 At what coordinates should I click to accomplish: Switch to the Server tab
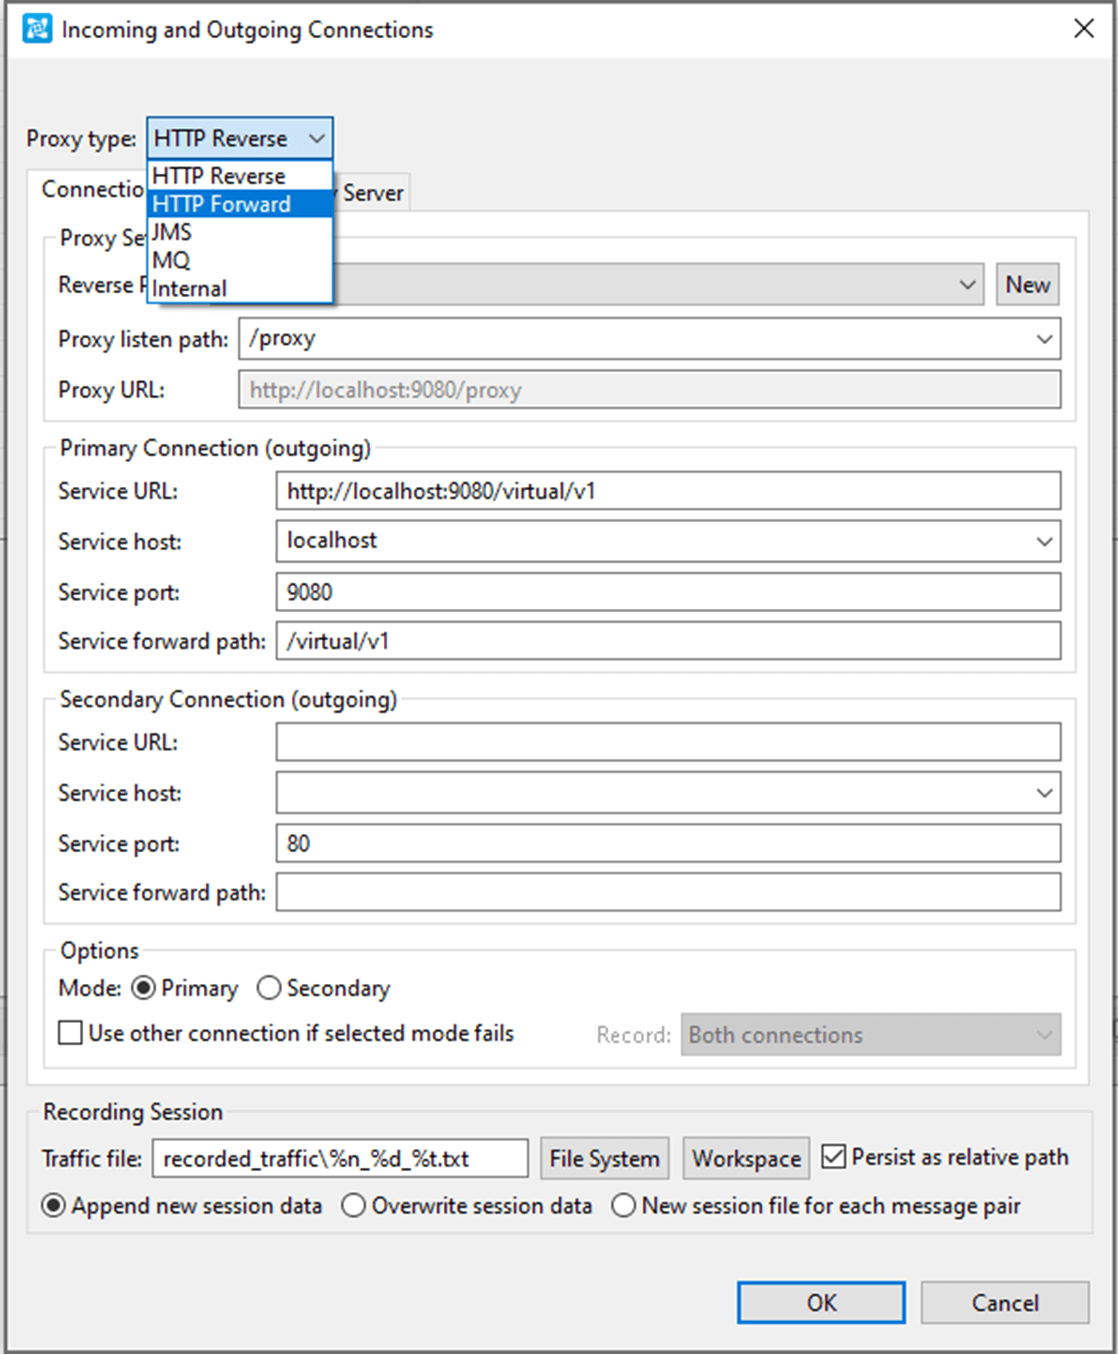click(374, 191)
